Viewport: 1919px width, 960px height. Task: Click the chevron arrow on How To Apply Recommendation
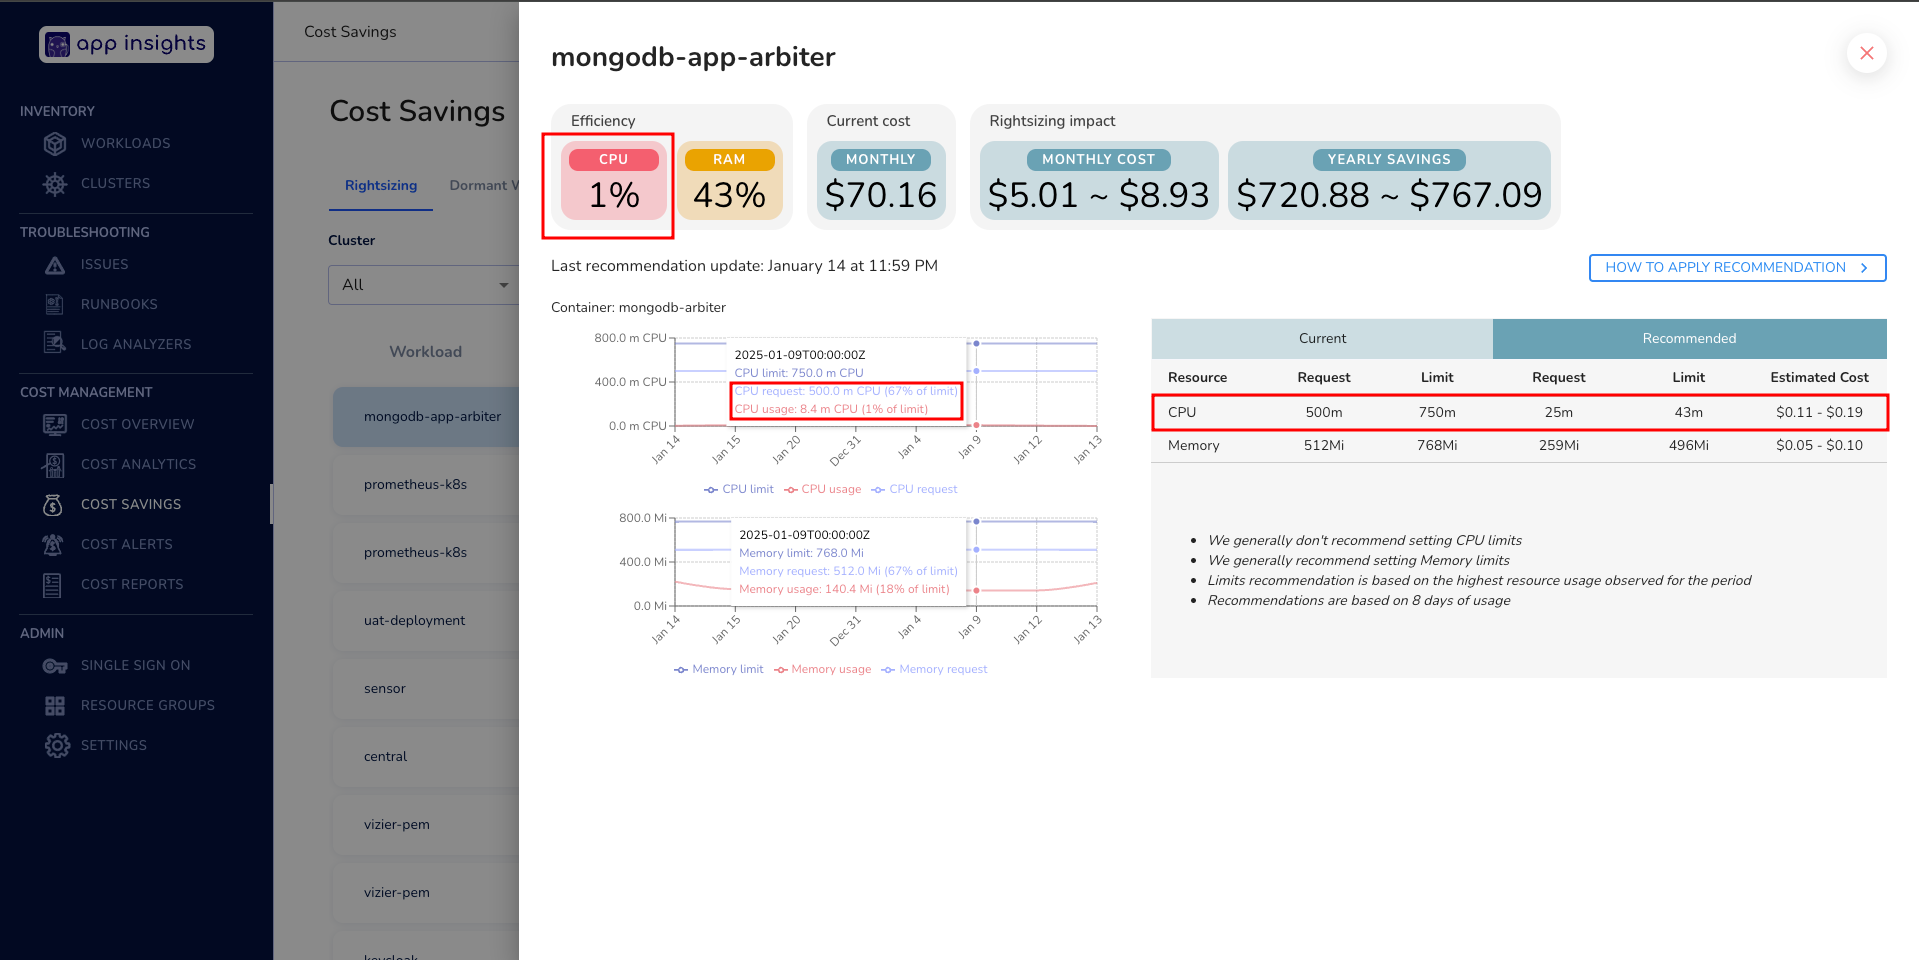pos(1864,268)
